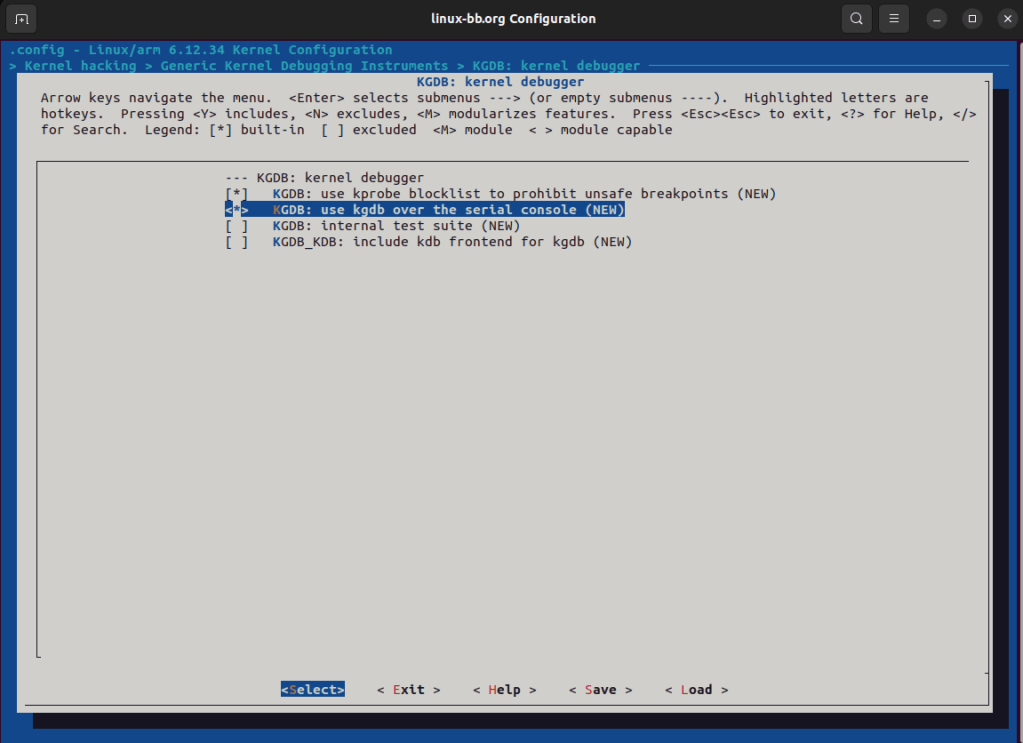Minimize the terminal window
The height and width of the screenshot is (743, 1023).
pyautogui.click(x=936, y=18)
